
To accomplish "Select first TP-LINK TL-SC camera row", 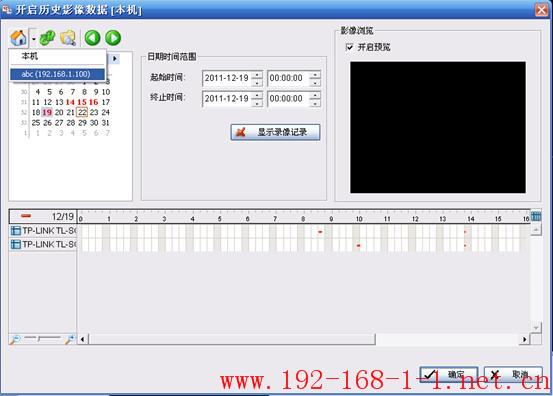I will tap(43, 231).
